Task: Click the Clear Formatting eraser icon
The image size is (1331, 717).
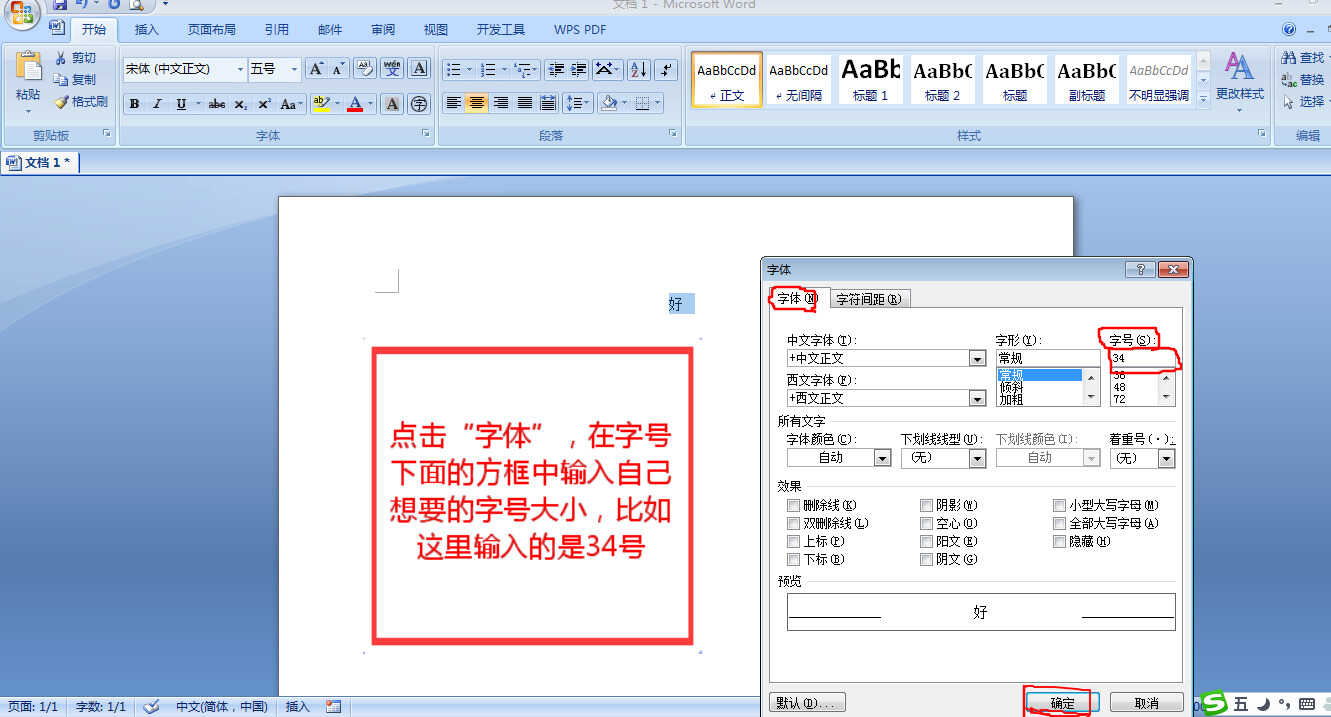Action: 365,69
